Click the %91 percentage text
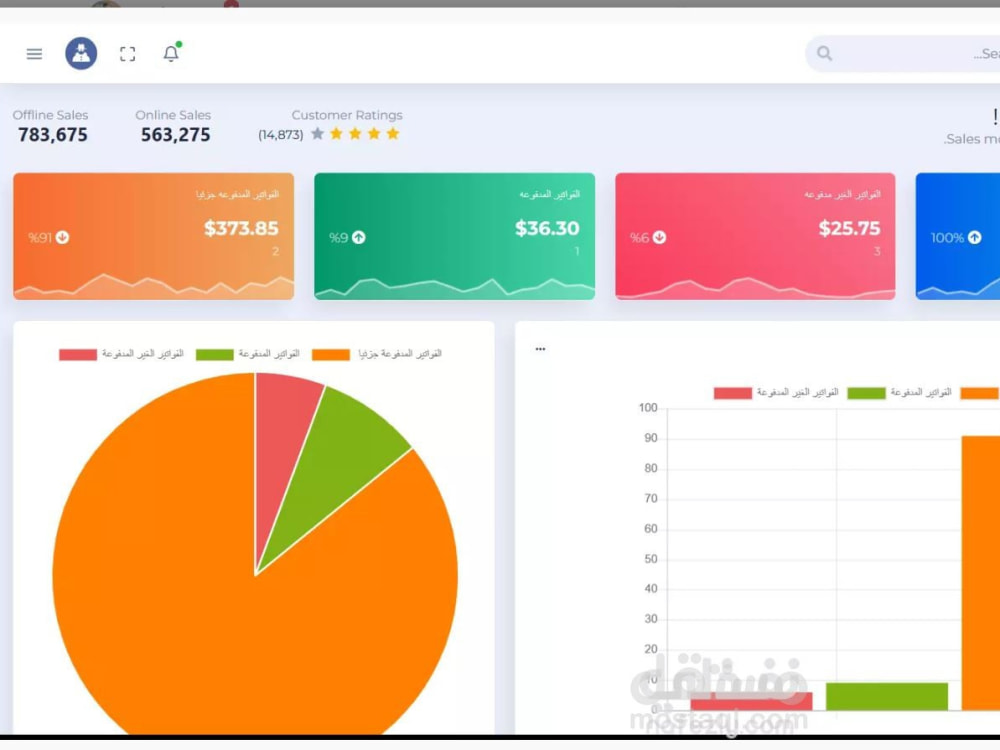Image resolution: width=1000 pixels, height=750 pixels. coord(40,238)
